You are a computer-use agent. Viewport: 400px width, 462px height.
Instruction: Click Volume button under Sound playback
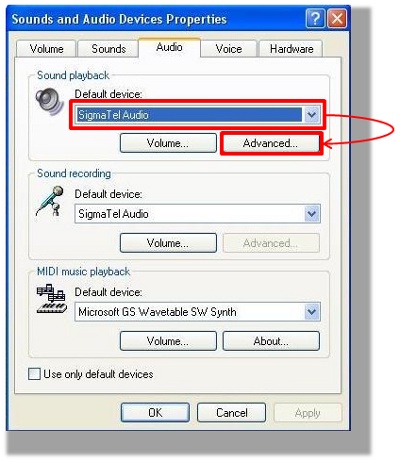click(168, 143)
